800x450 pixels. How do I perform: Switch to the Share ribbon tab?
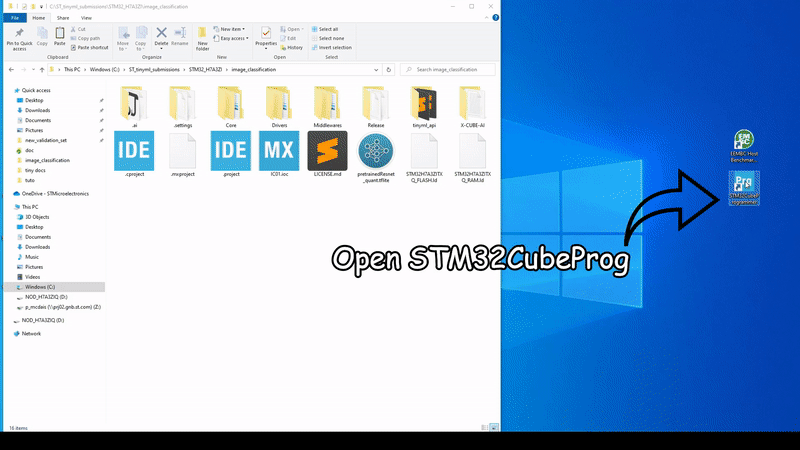[x=63, y=18]
